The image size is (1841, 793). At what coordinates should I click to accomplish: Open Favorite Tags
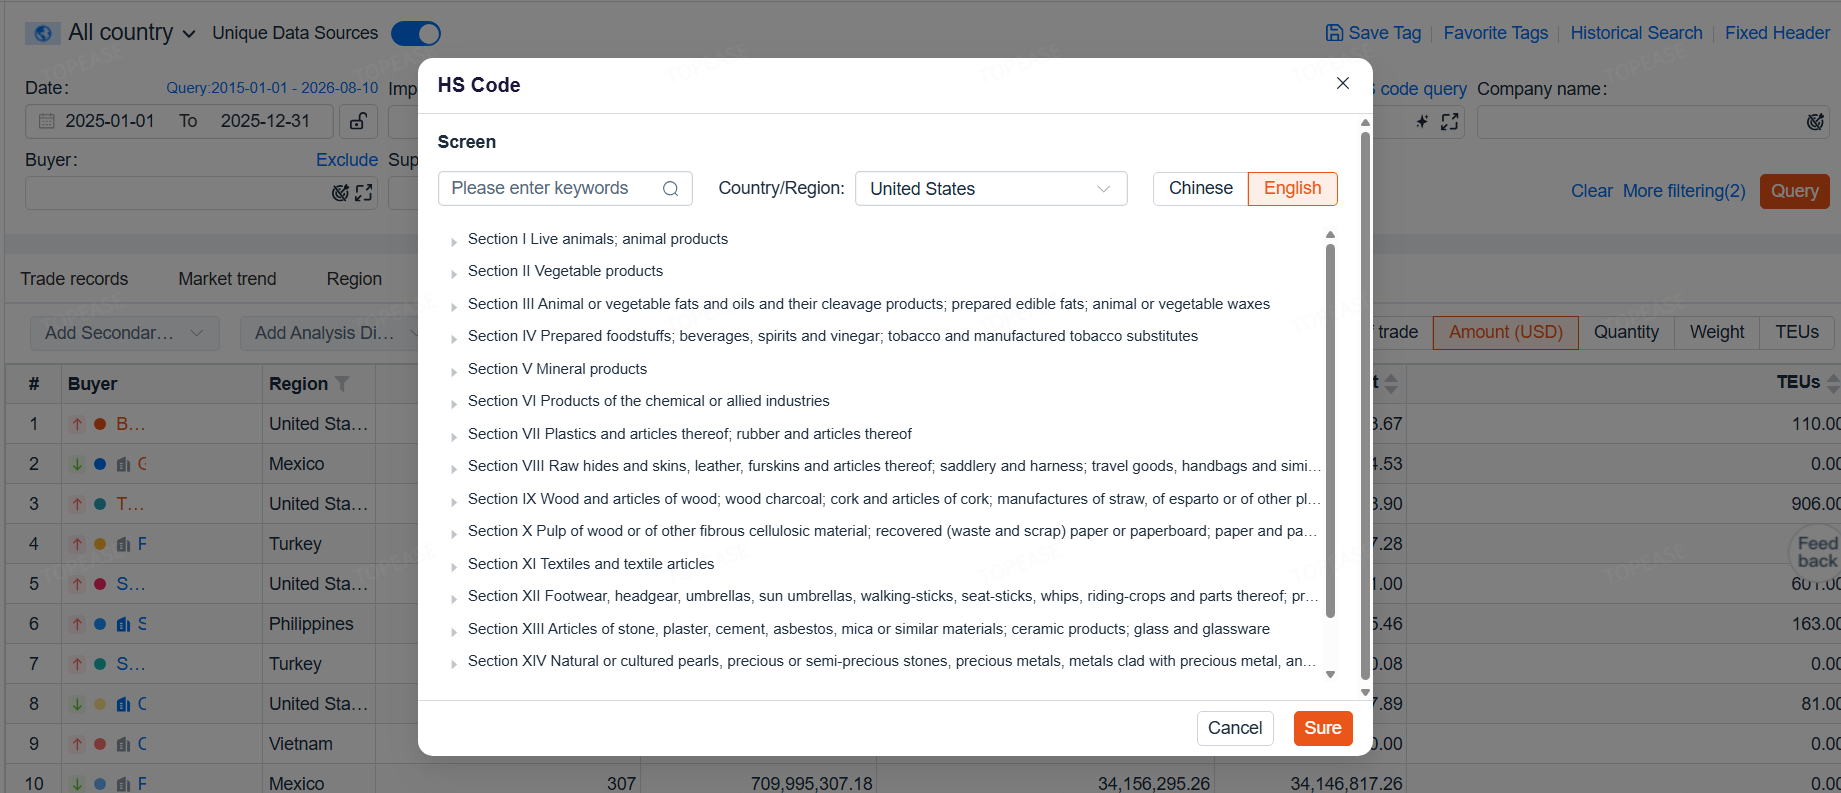click(1495, 33)
